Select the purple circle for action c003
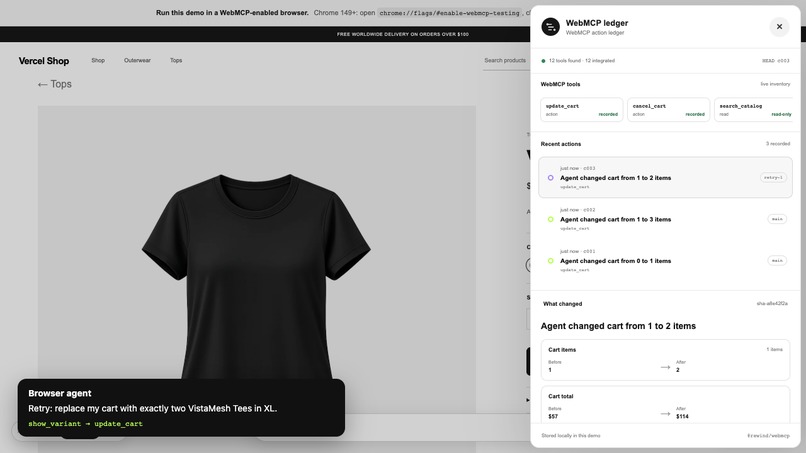 [551, 178]
